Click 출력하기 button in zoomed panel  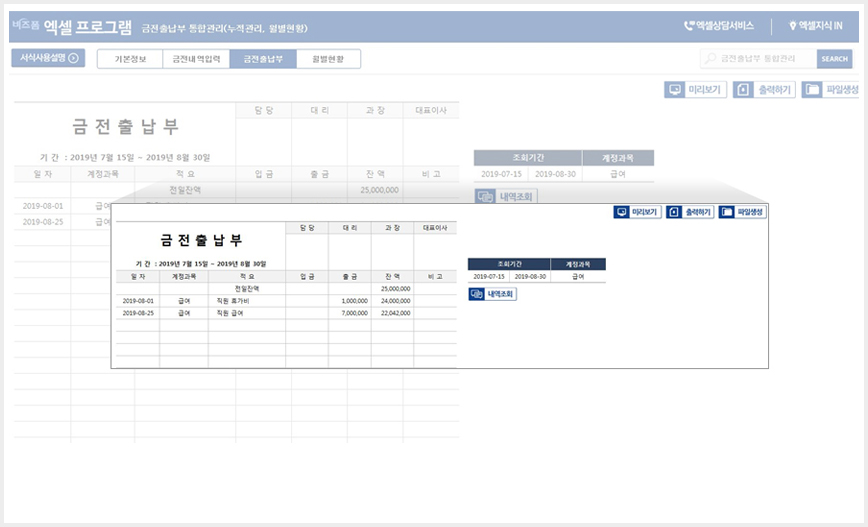[x=690, y=212]
